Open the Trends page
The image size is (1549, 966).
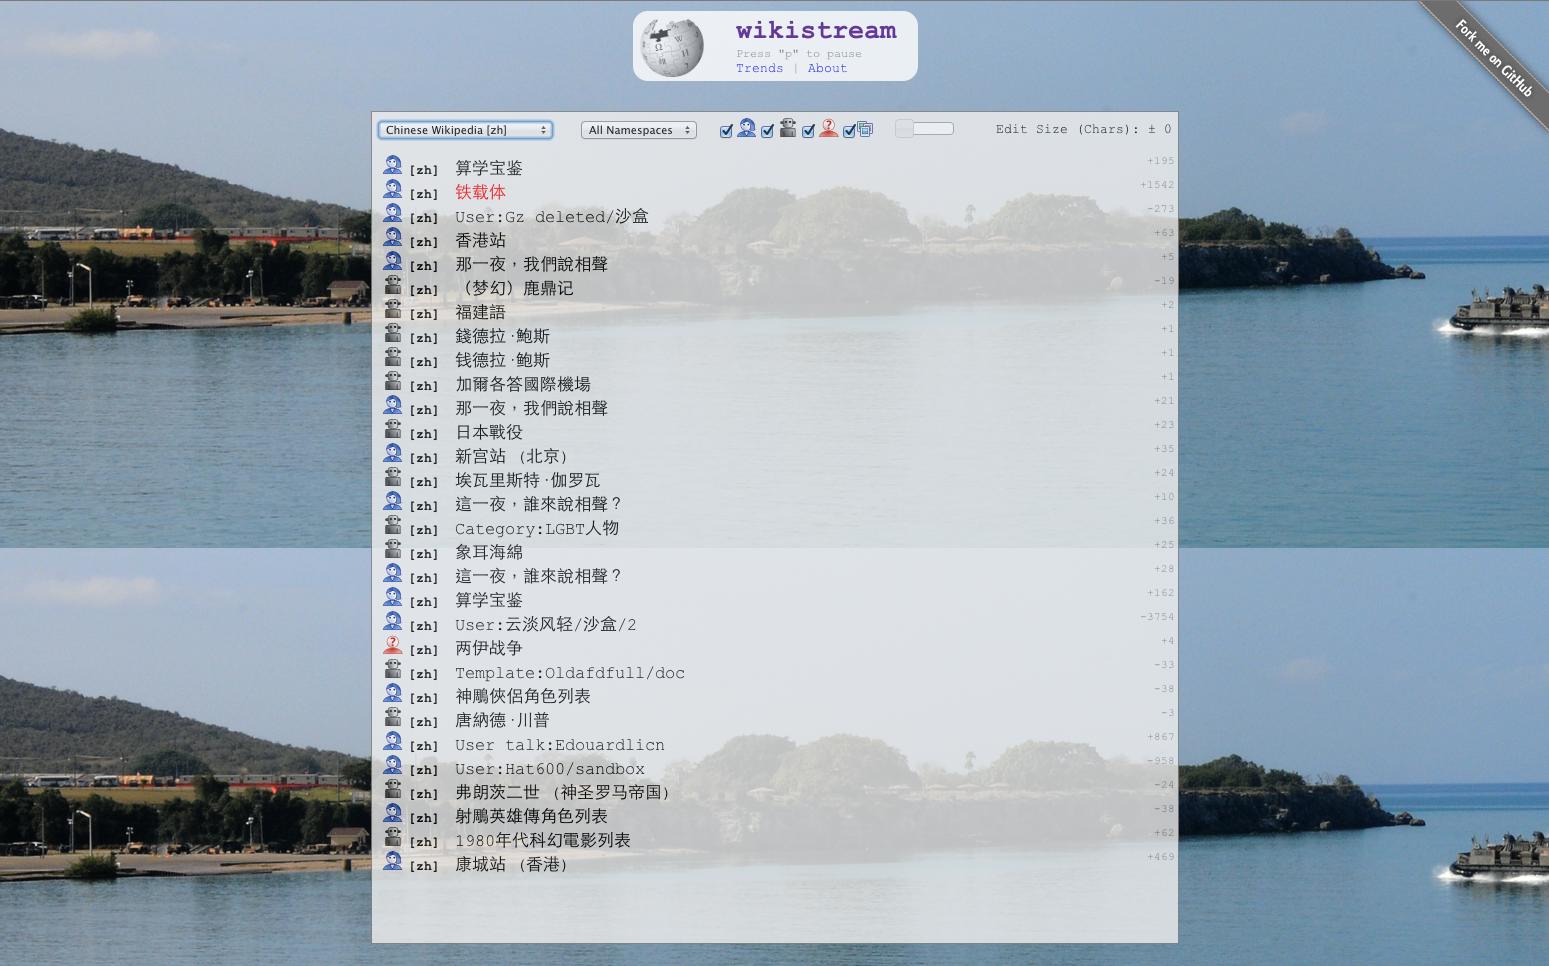click(759, 68)
